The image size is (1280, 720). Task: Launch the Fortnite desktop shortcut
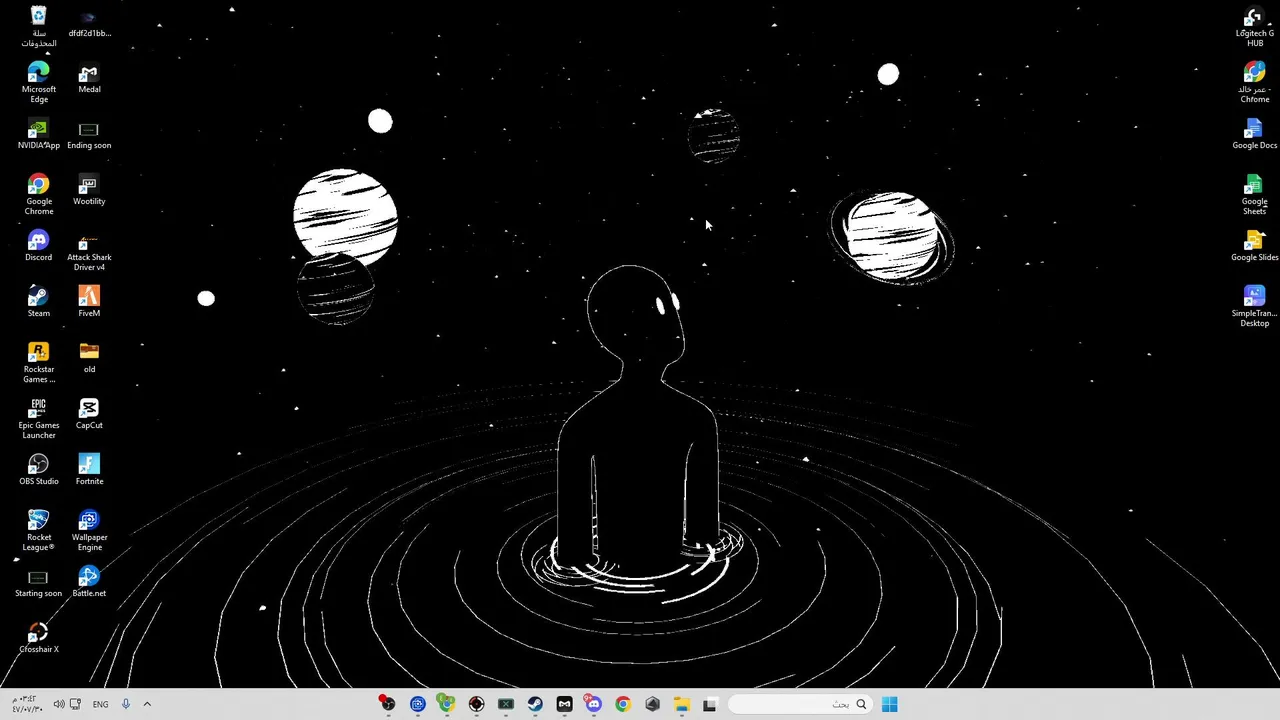pyautogui.click(x=89, y=471)
